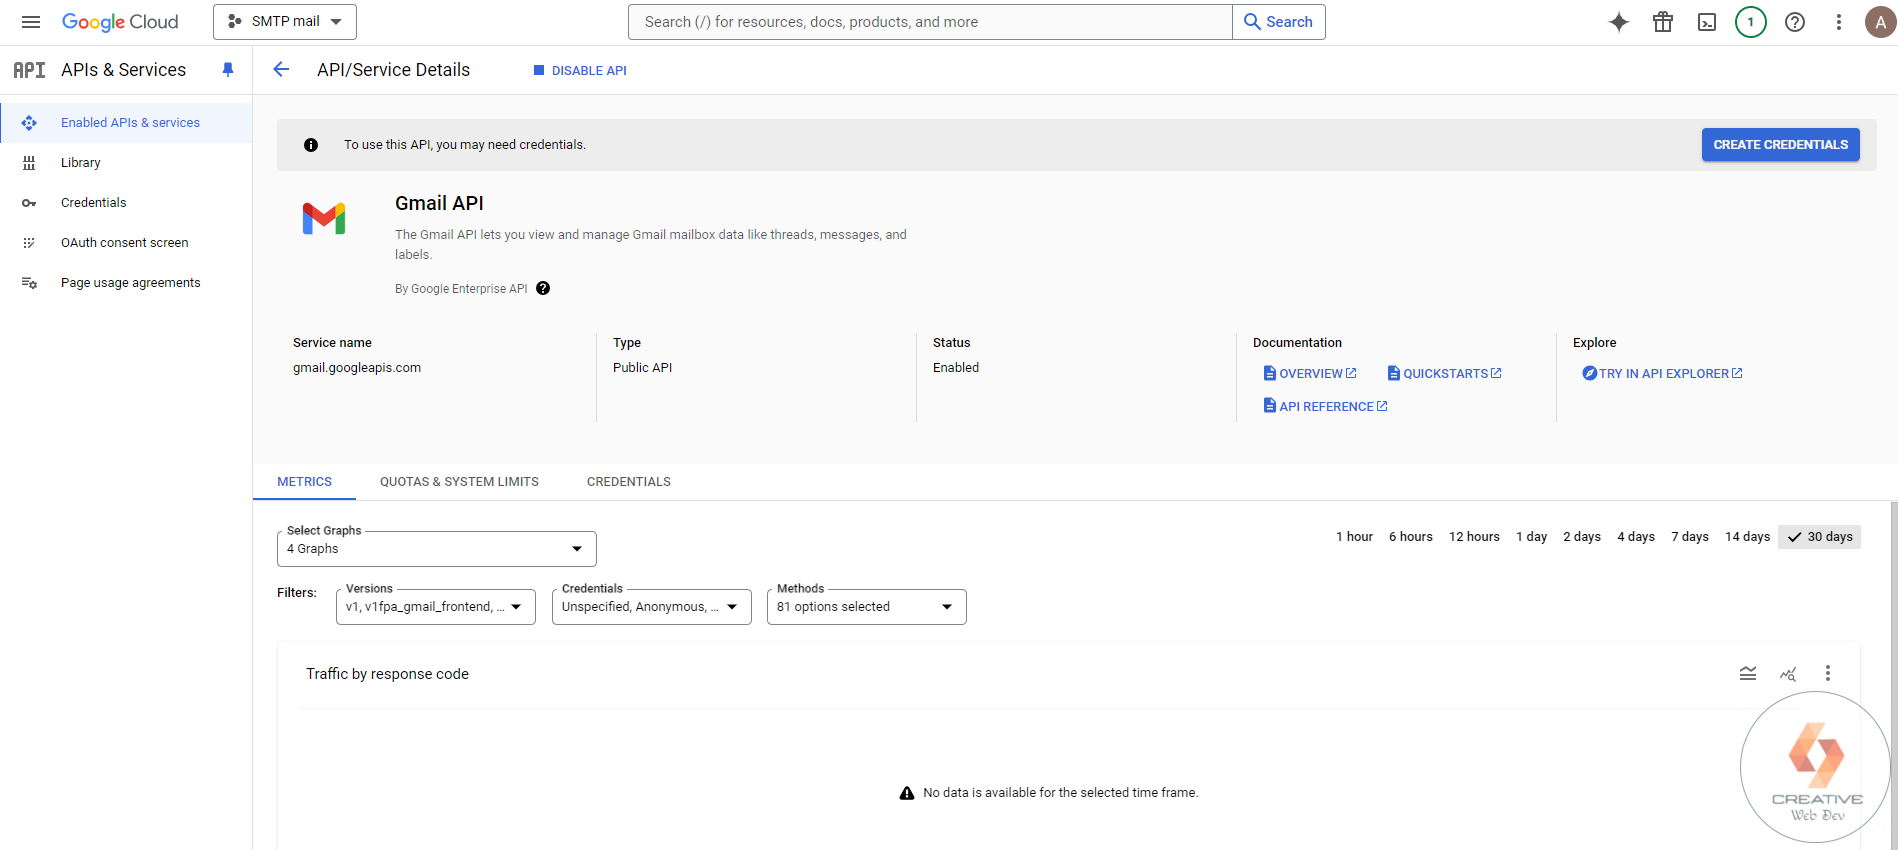Select the 6 hours time range
This screenshot has width=1898, height=850.
pos(1411,537)
